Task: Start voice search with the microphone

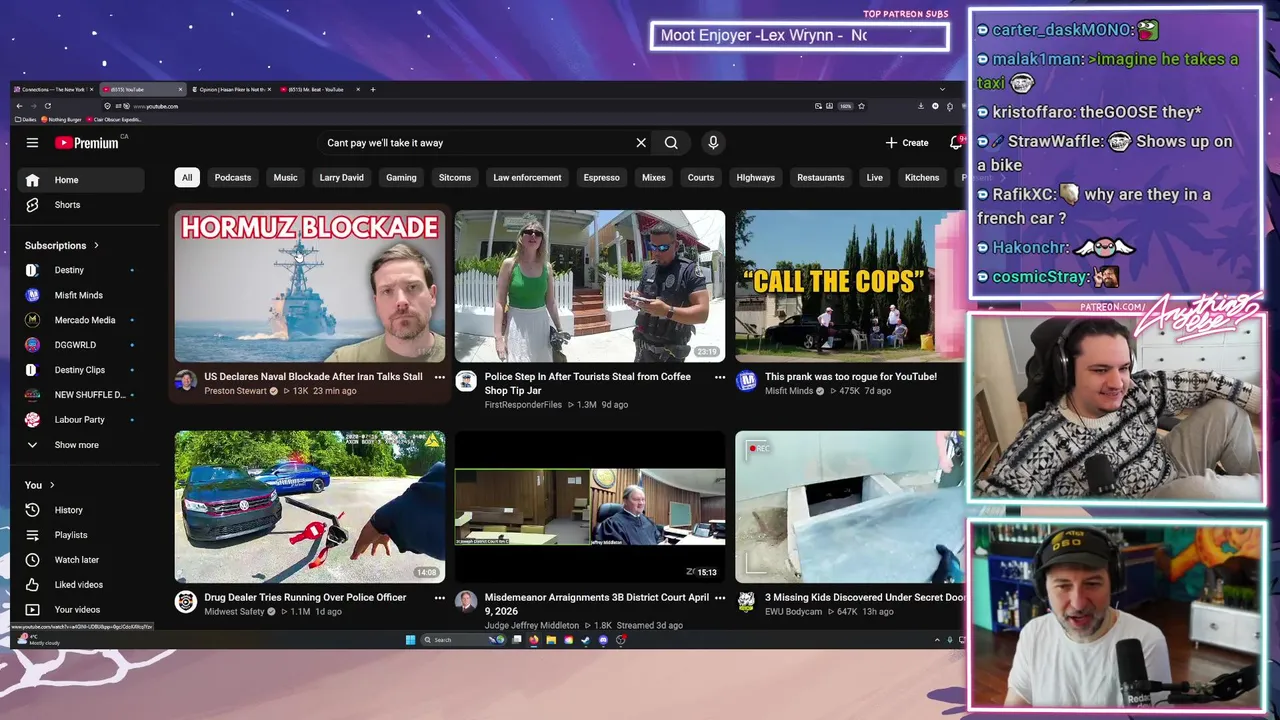Action: 713,143
